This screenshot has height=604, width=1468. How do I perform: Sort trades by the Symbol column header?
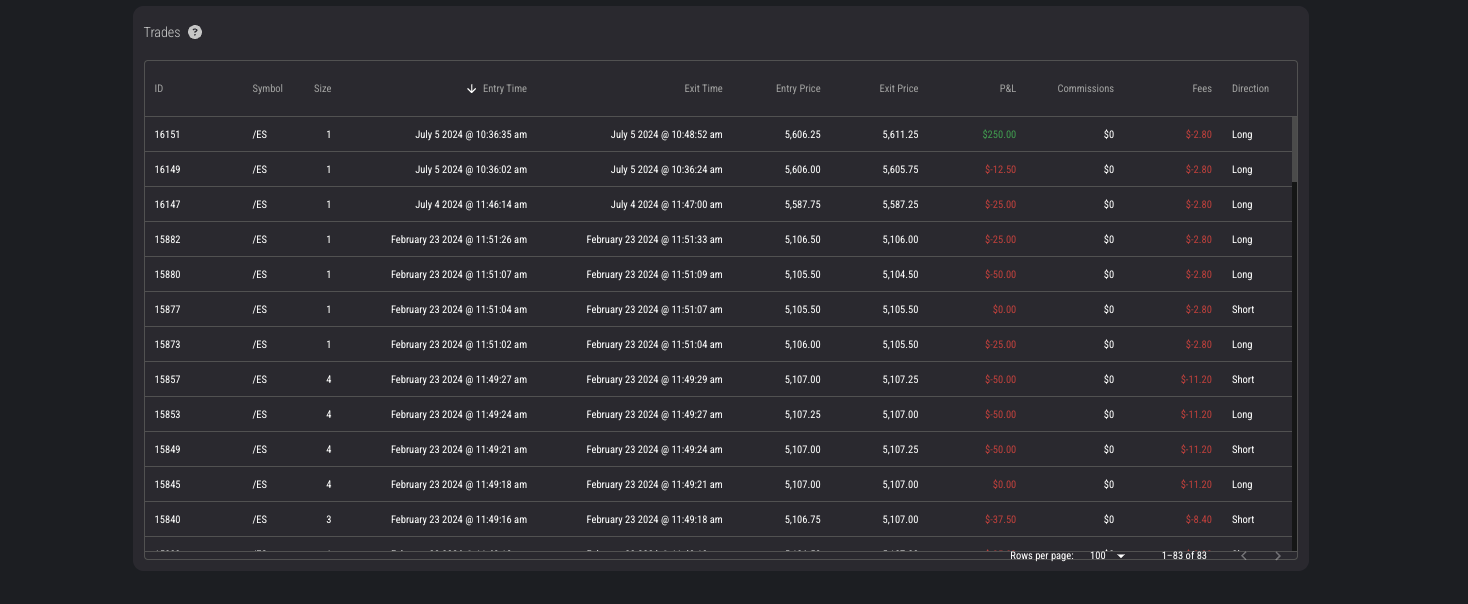(x=267, y=89)
